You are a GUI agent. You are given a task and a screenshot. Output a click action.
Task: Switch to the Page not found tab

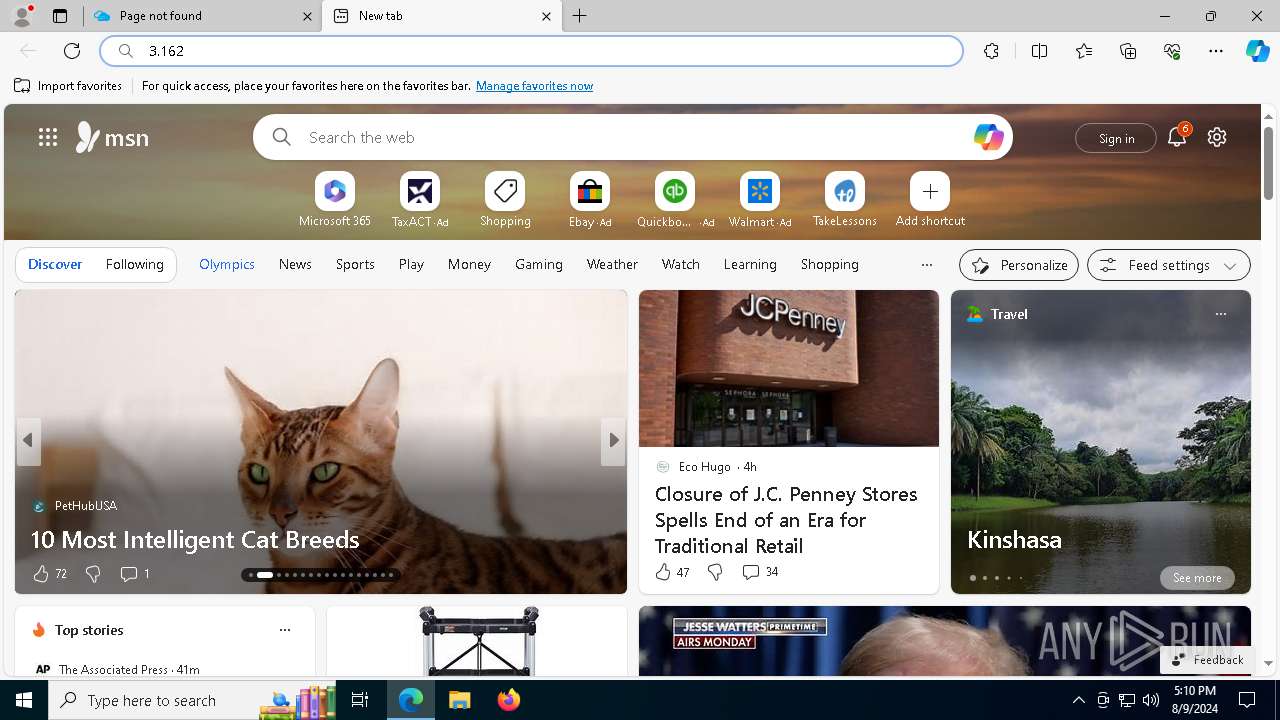tap(204, 16)
